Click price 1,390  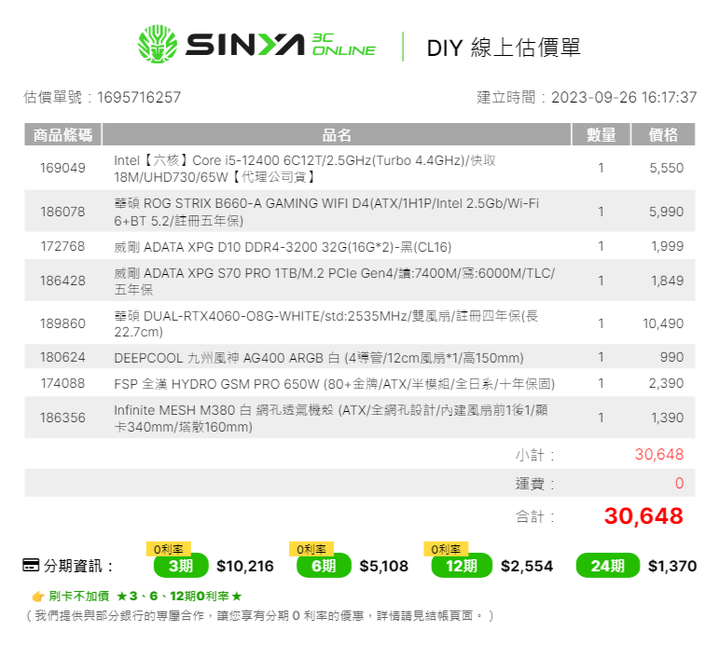667,418
